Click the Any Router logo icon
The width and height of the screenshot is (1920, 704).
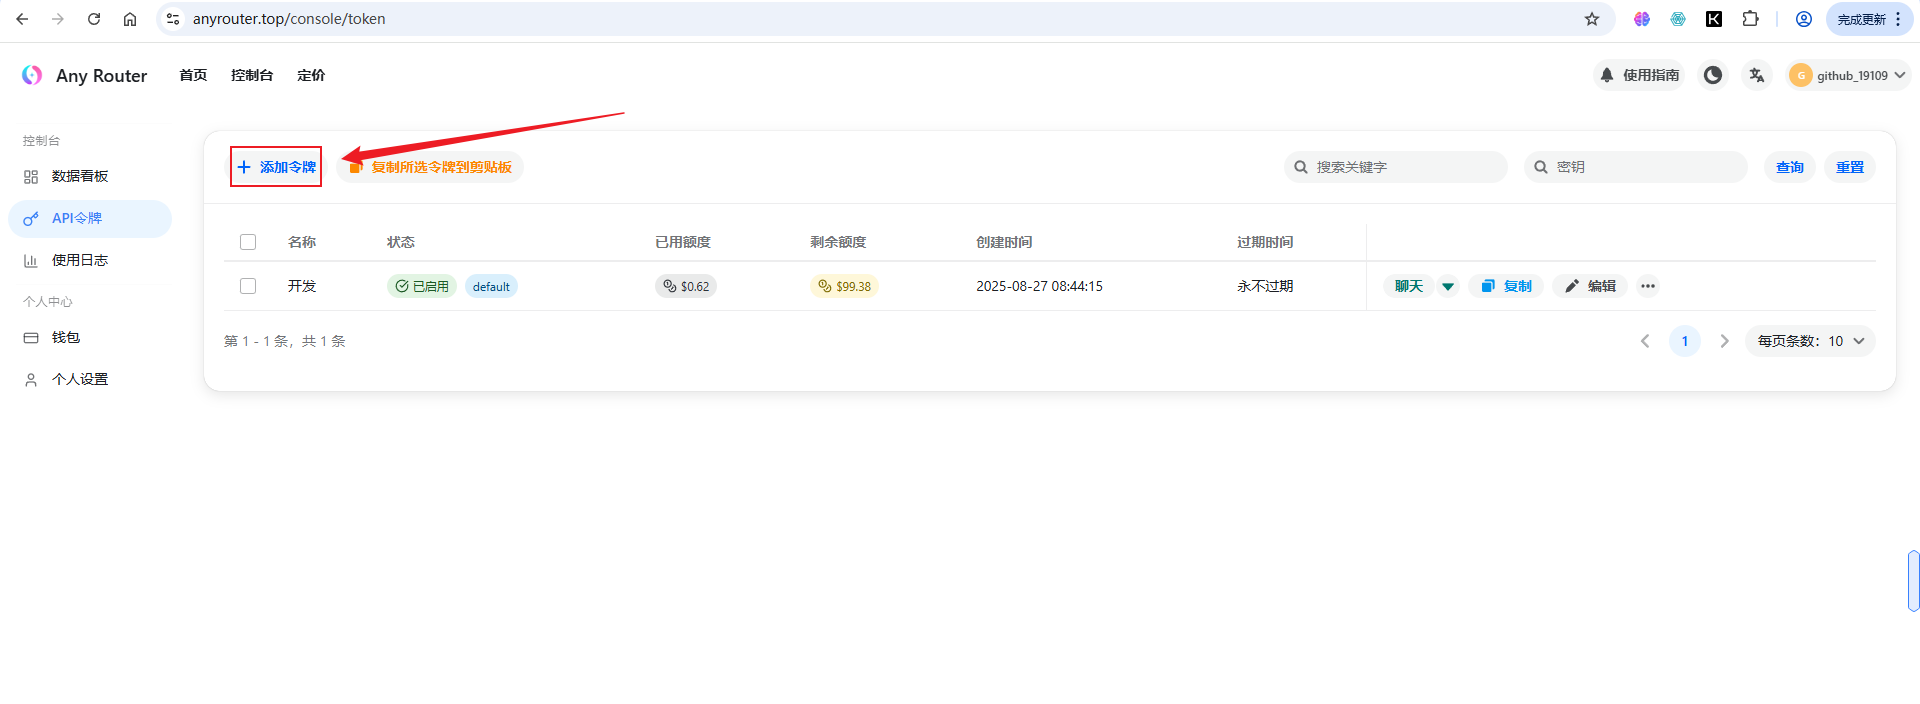32,75
